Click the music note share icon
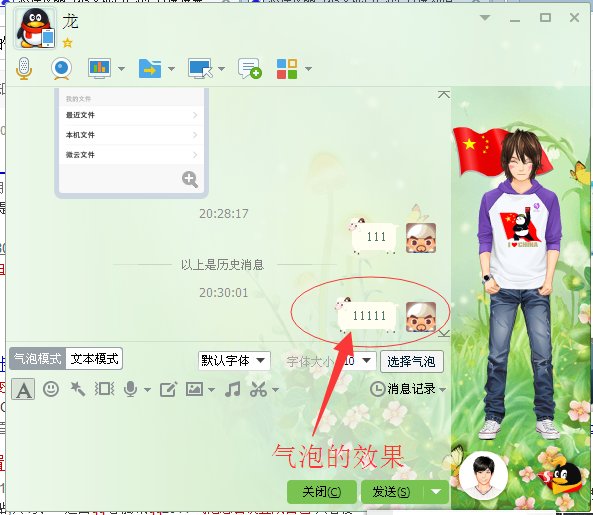 coord(233,389)
